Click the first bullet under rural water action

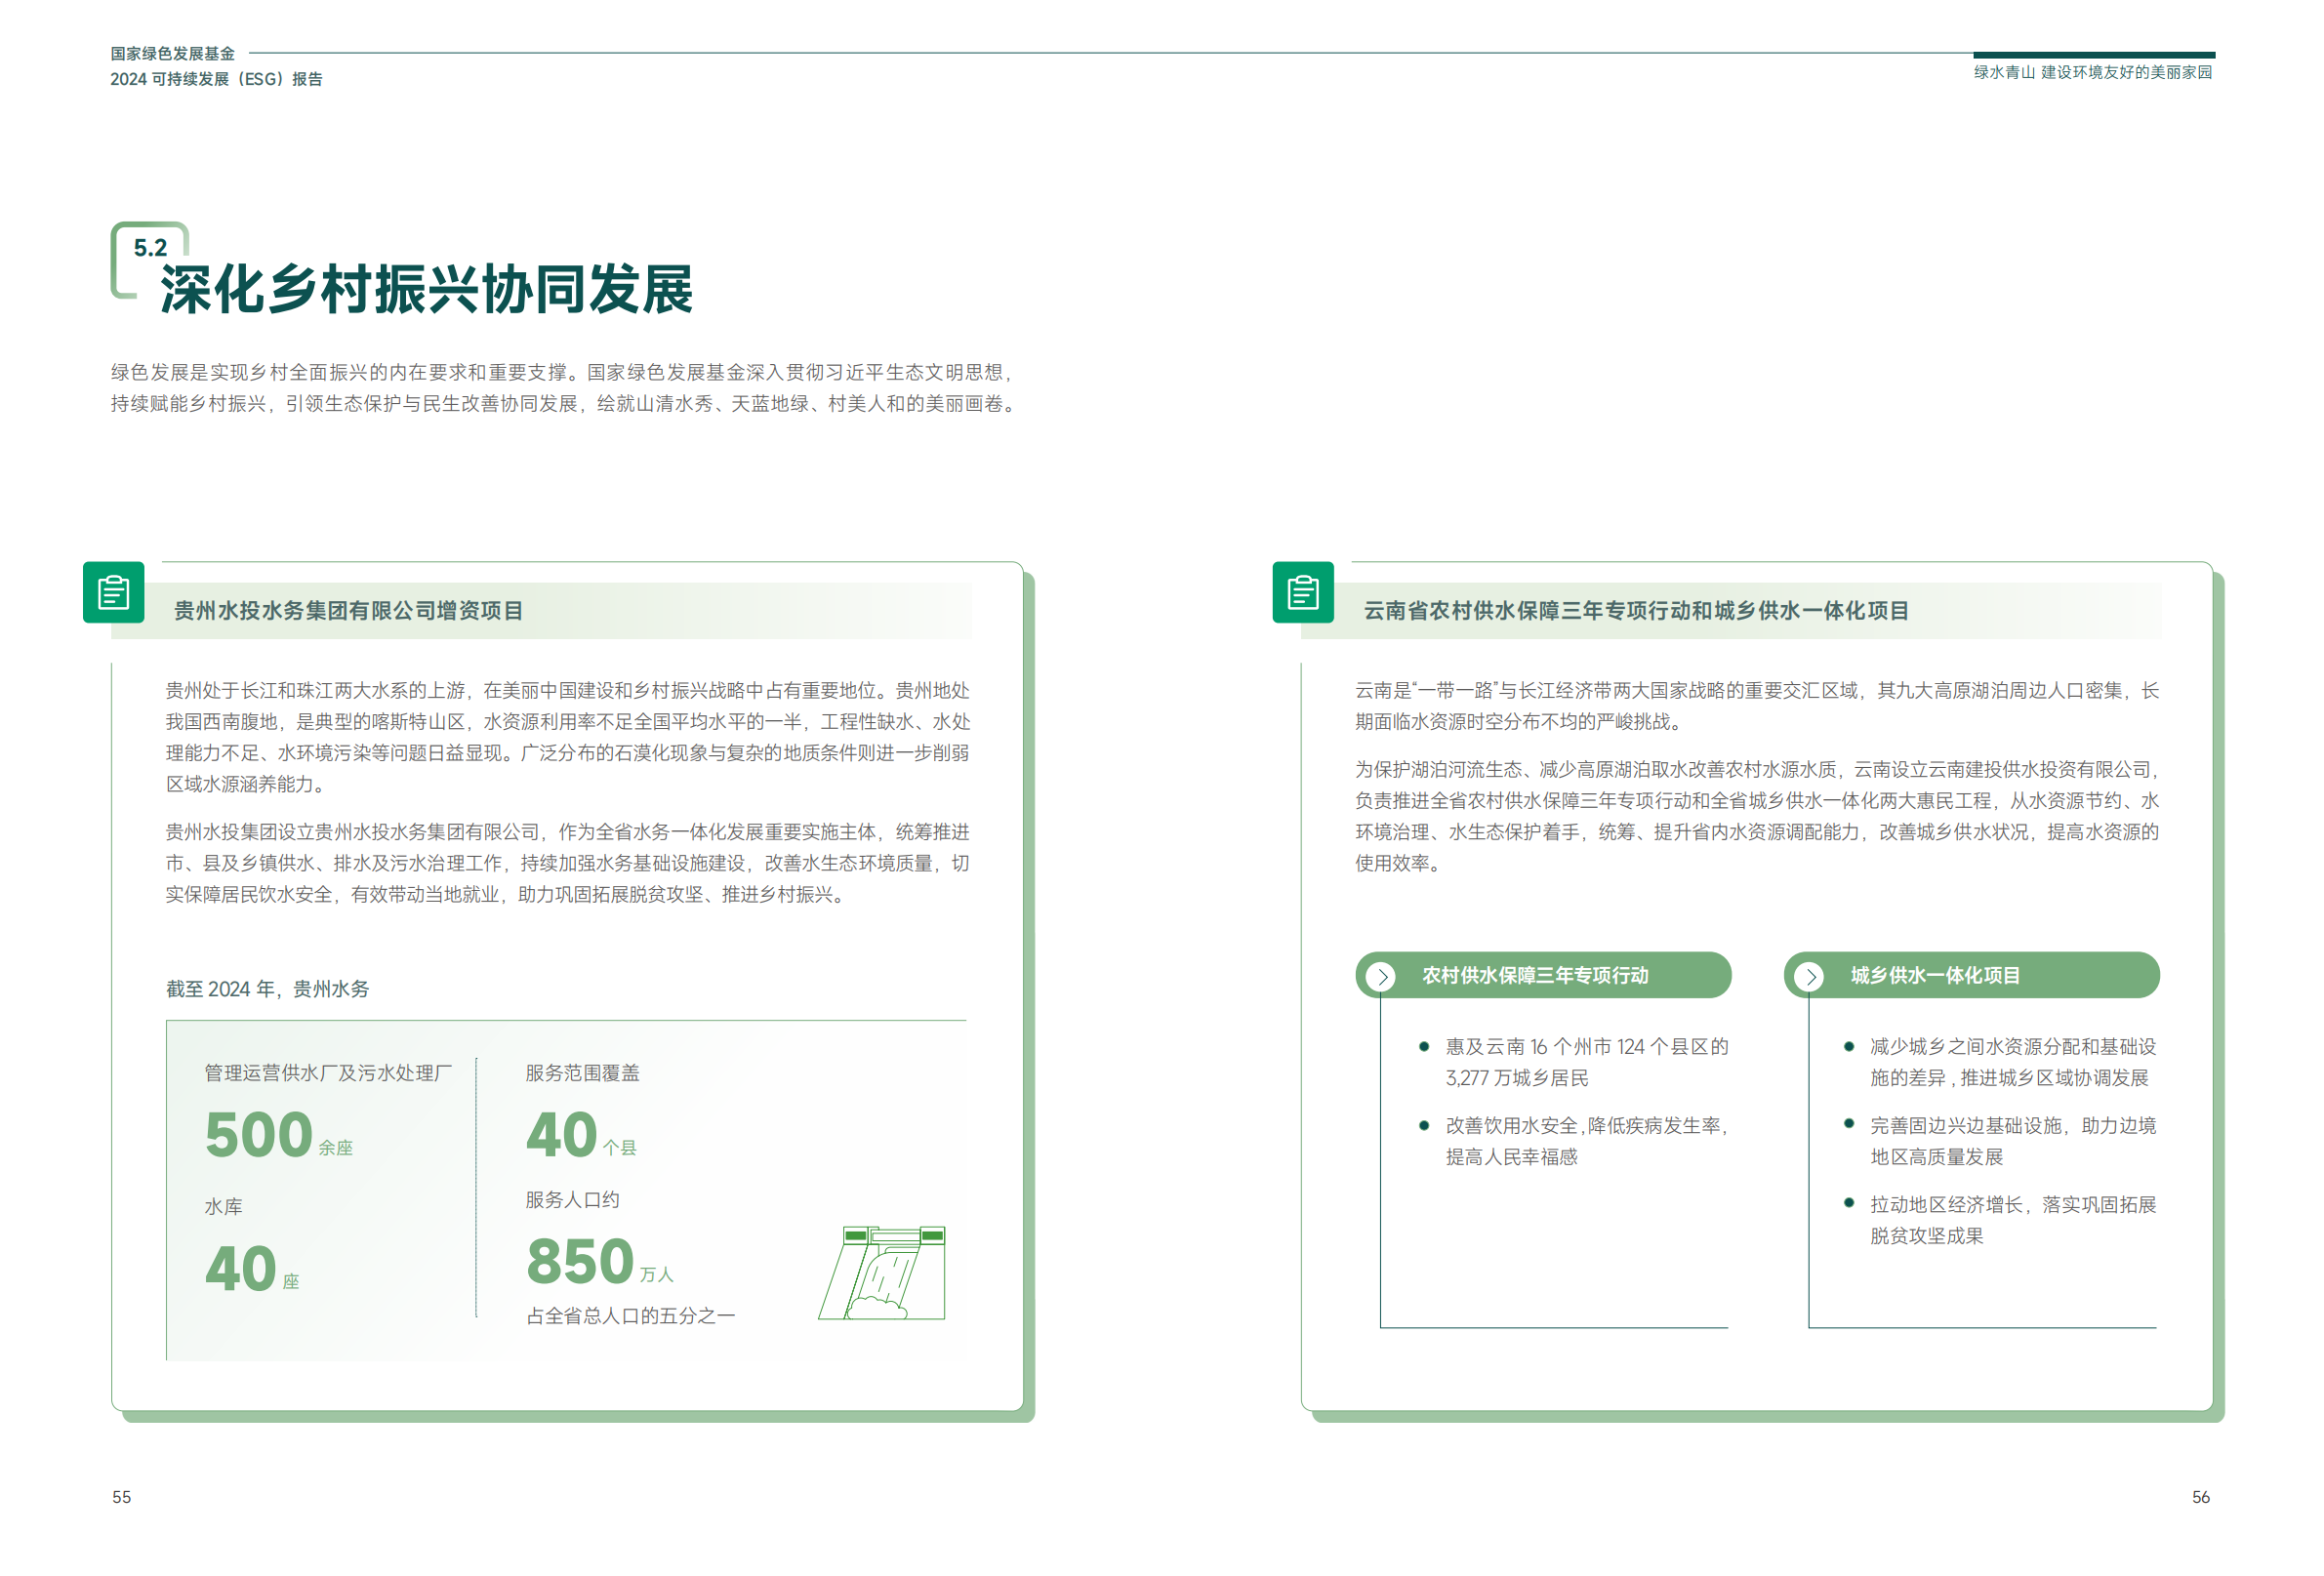coord(1423,1047)
